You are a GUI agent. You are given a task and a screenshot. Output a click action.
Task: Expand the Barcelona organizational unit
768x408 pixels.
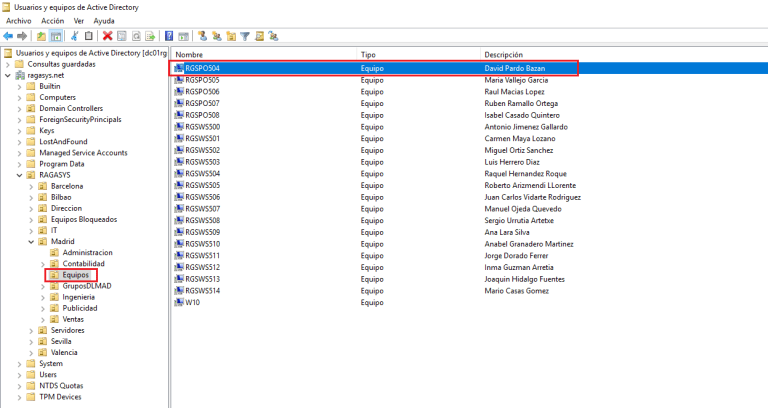pos(31,186)
